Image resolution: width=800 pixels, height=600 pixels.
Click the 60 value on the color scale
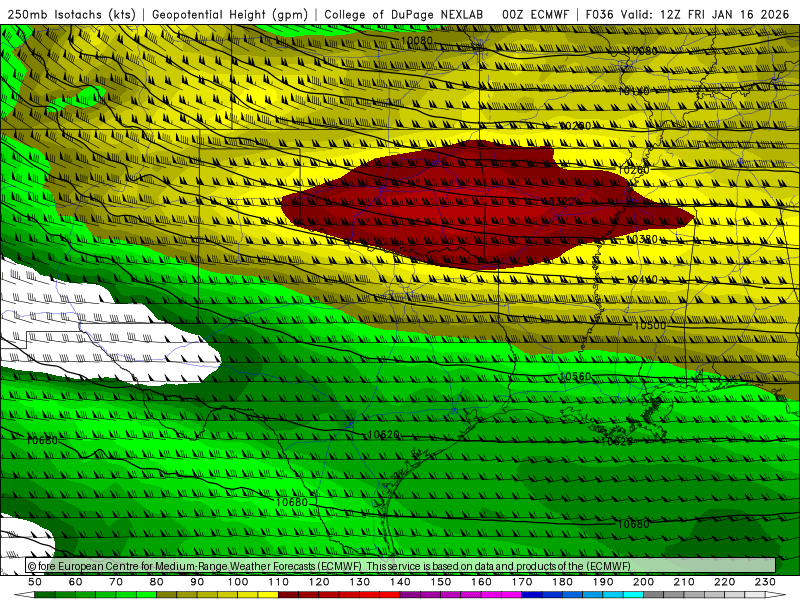click(x=76, y=582)
